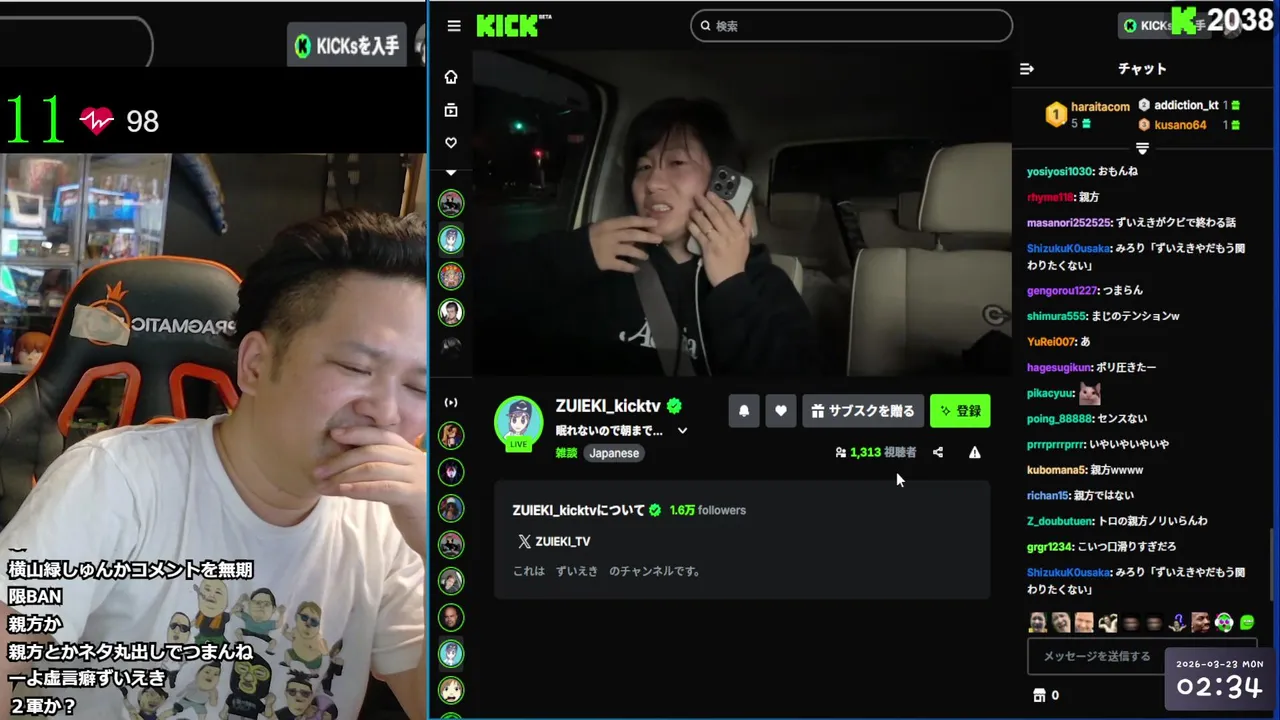This screenshot has width=1280, height=720.
Task: Toggle notifications with the bell button
Action: point(744,411)
